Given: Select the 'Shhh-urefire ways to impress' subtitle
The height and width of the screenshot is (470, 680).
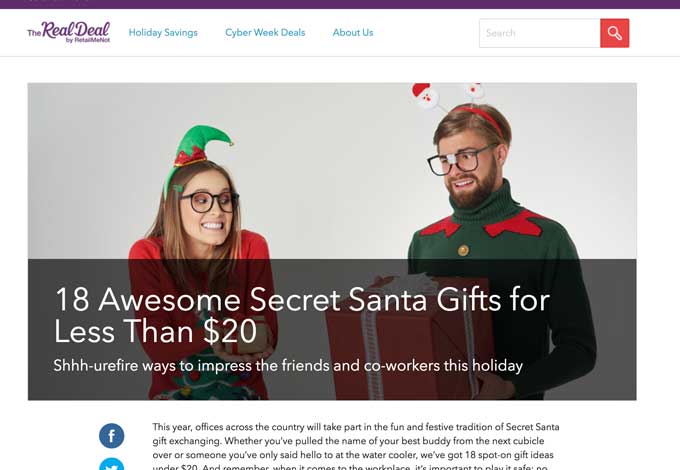Looking at the screenshot, I should click(x=288, y=366).
